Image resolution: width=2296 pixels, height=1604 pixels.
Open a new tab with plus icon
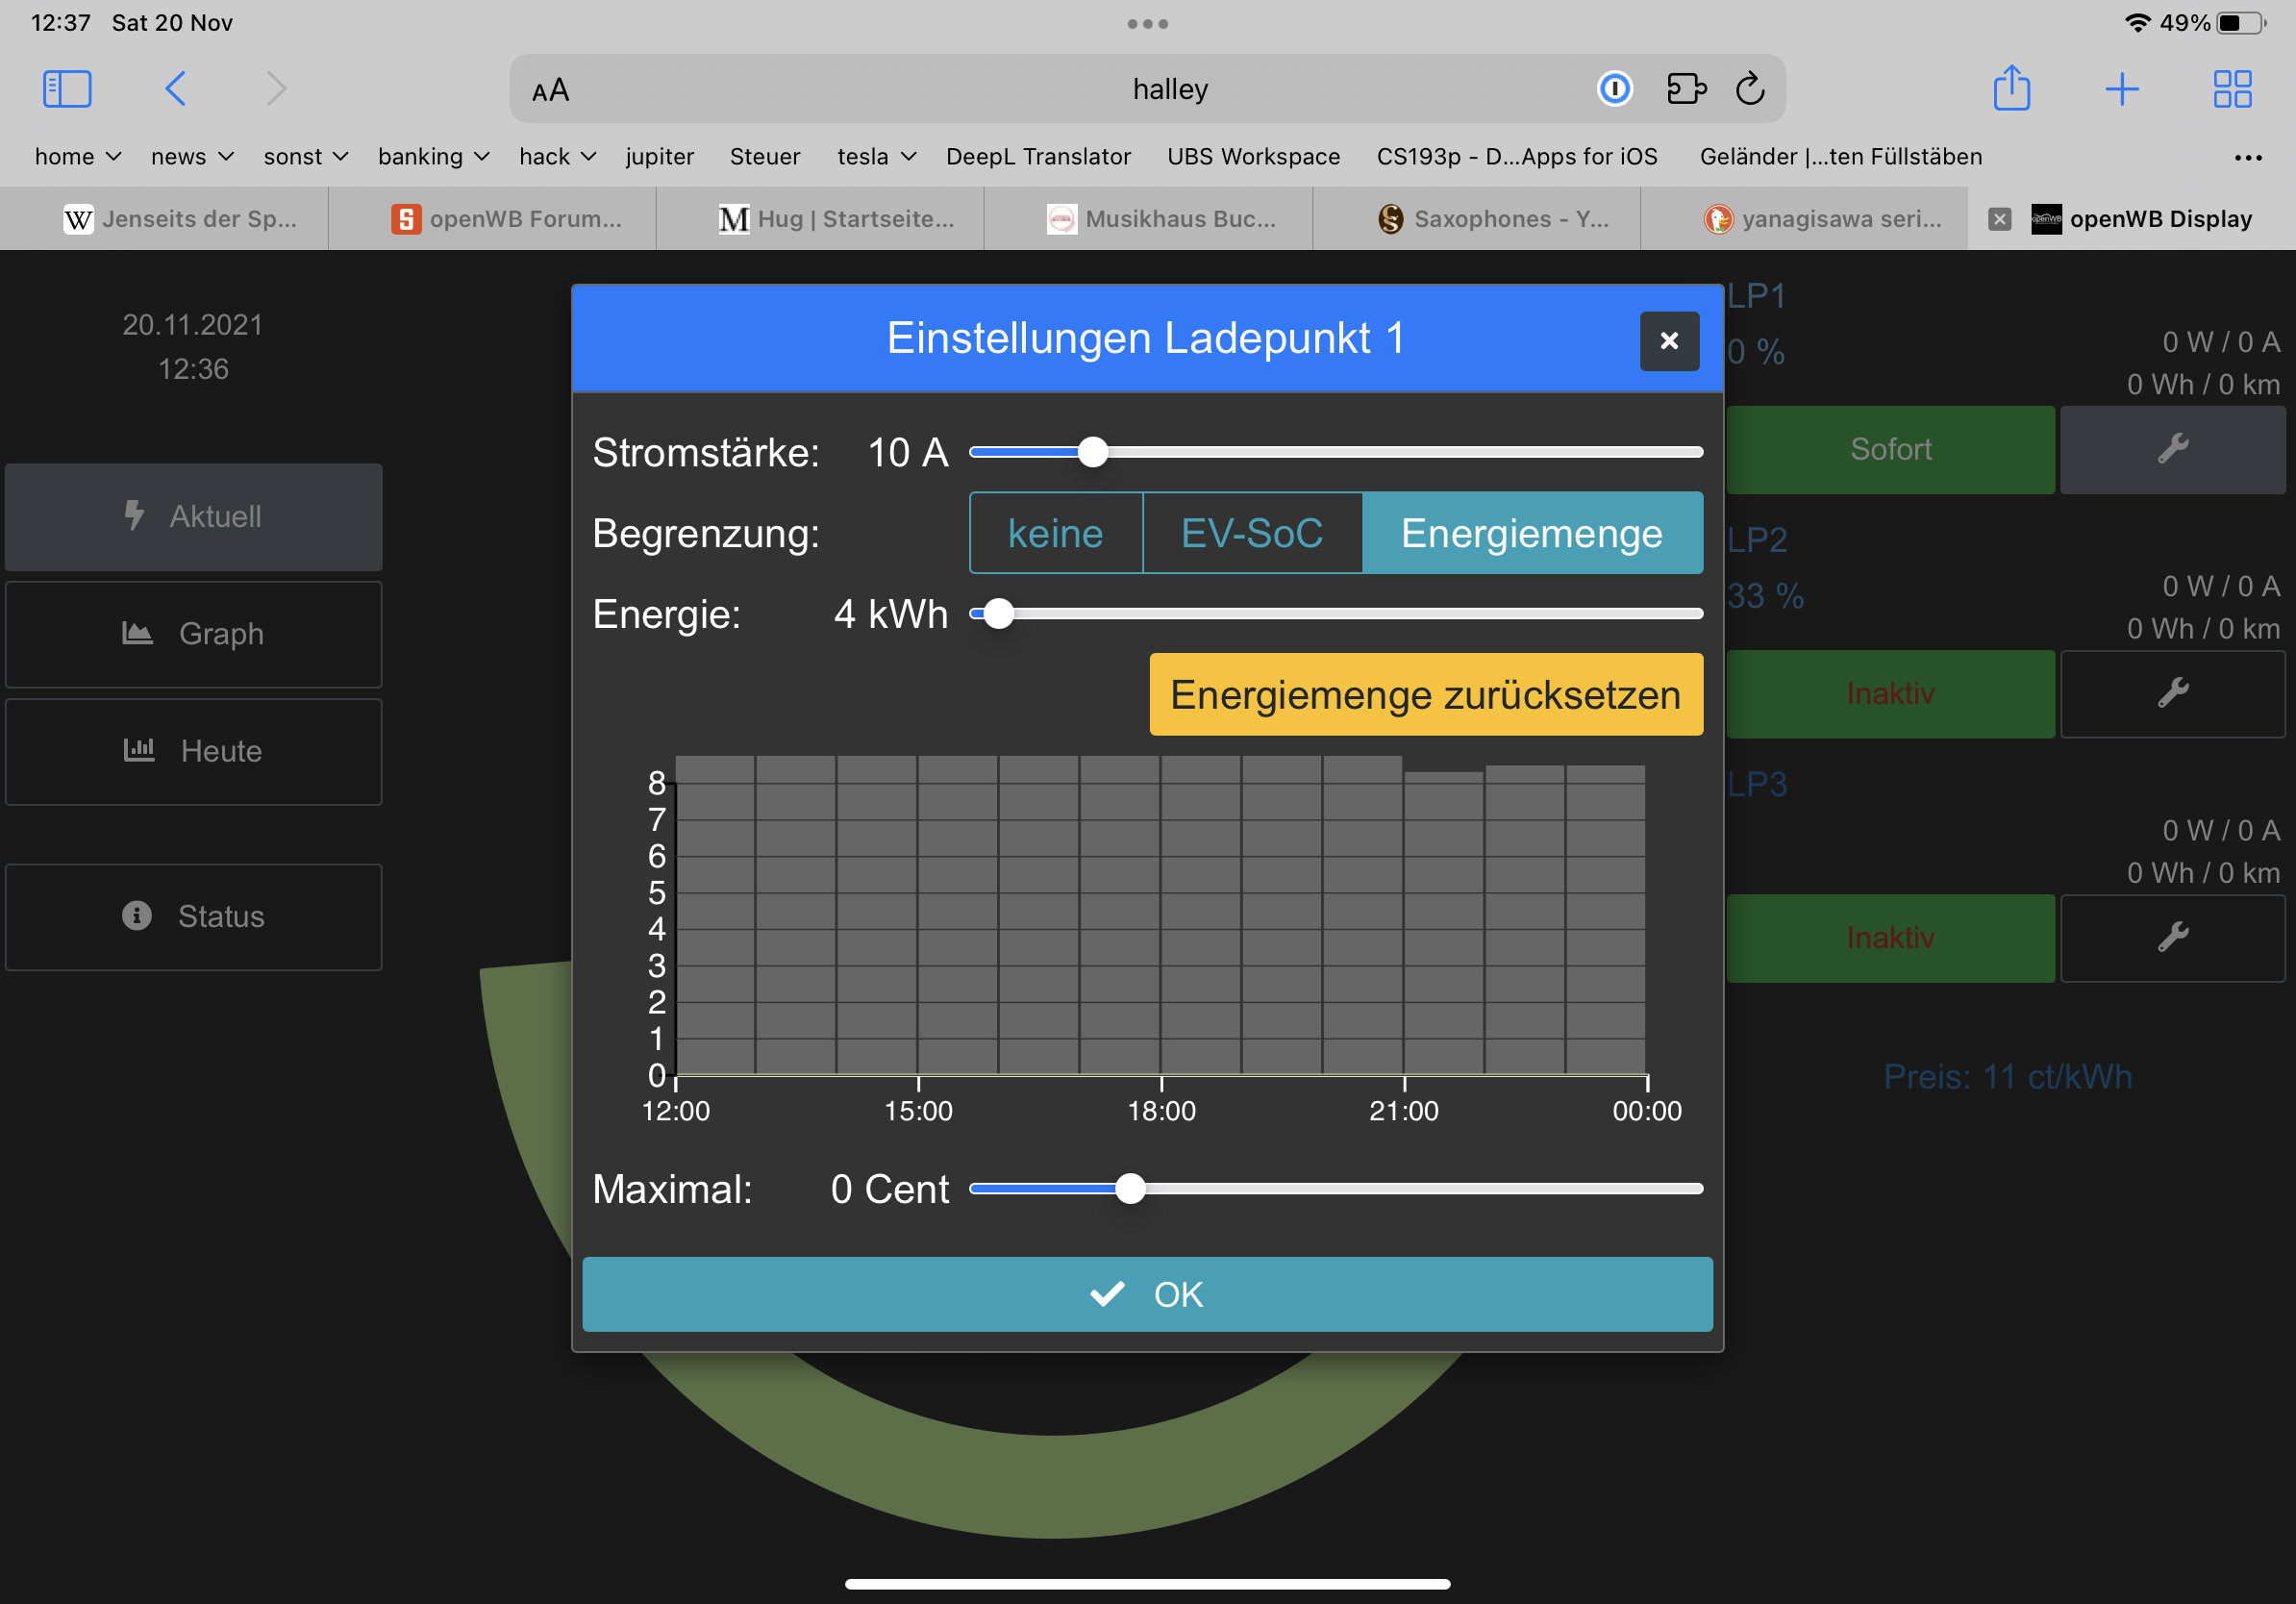pyautogui.click(x=2121, y=89)
